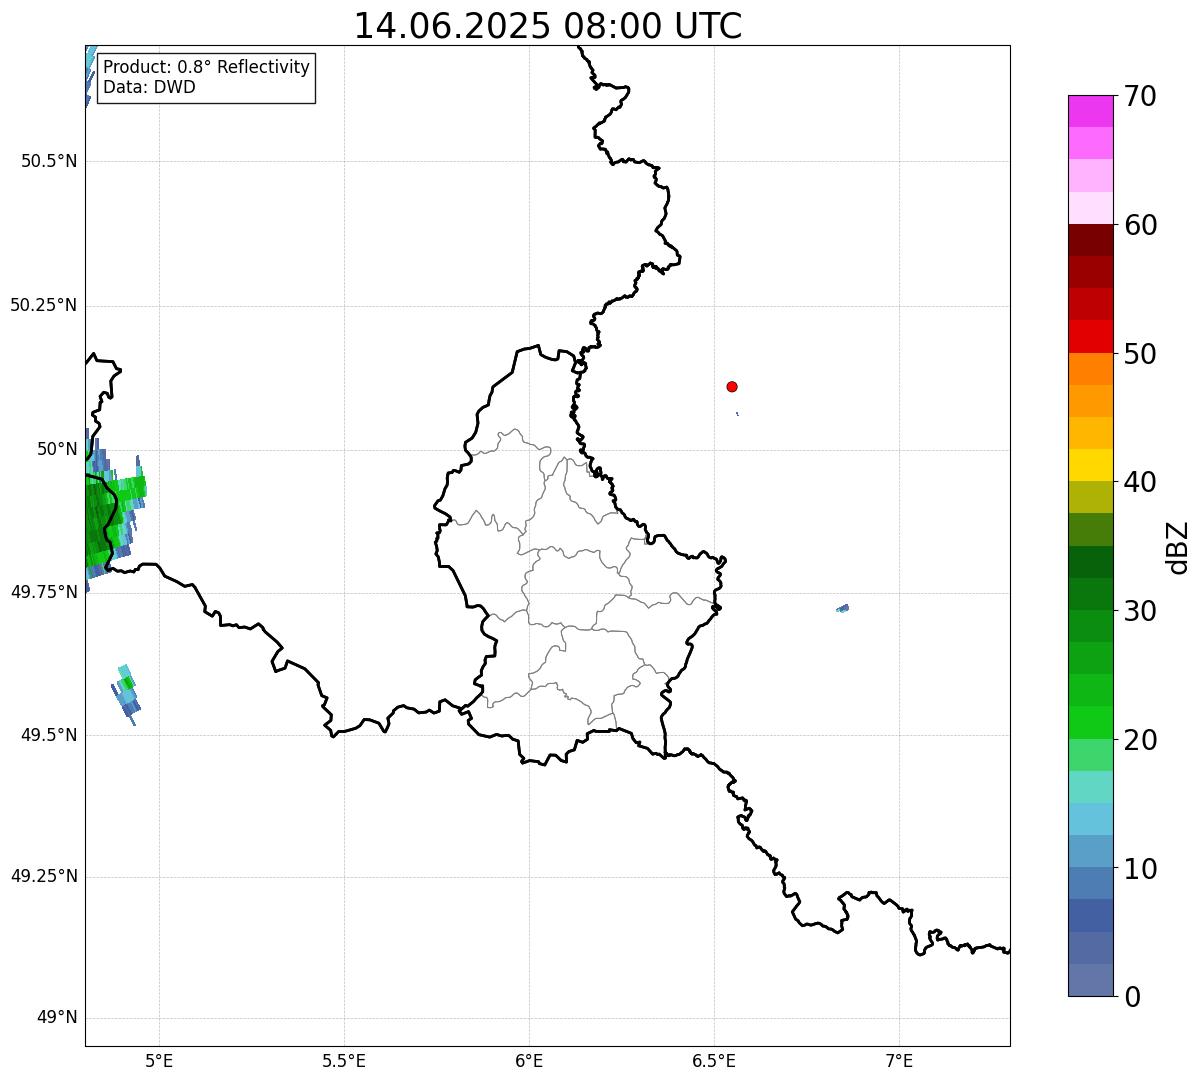Pick the slate blue swatch at colorbar bottom
The width and height of the screenshot is (1202, 1081).
click(1090, 980)
